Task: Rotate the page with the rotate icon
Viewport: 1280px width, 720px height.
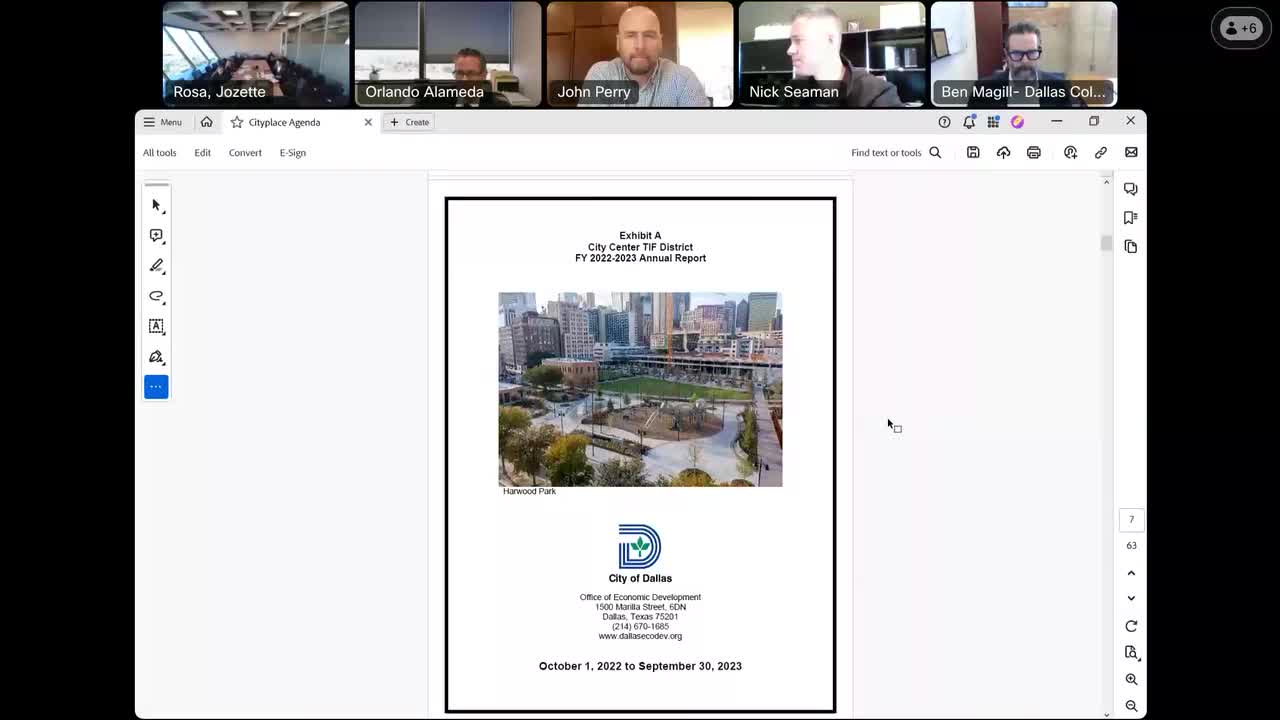Action: [1131, 625]
